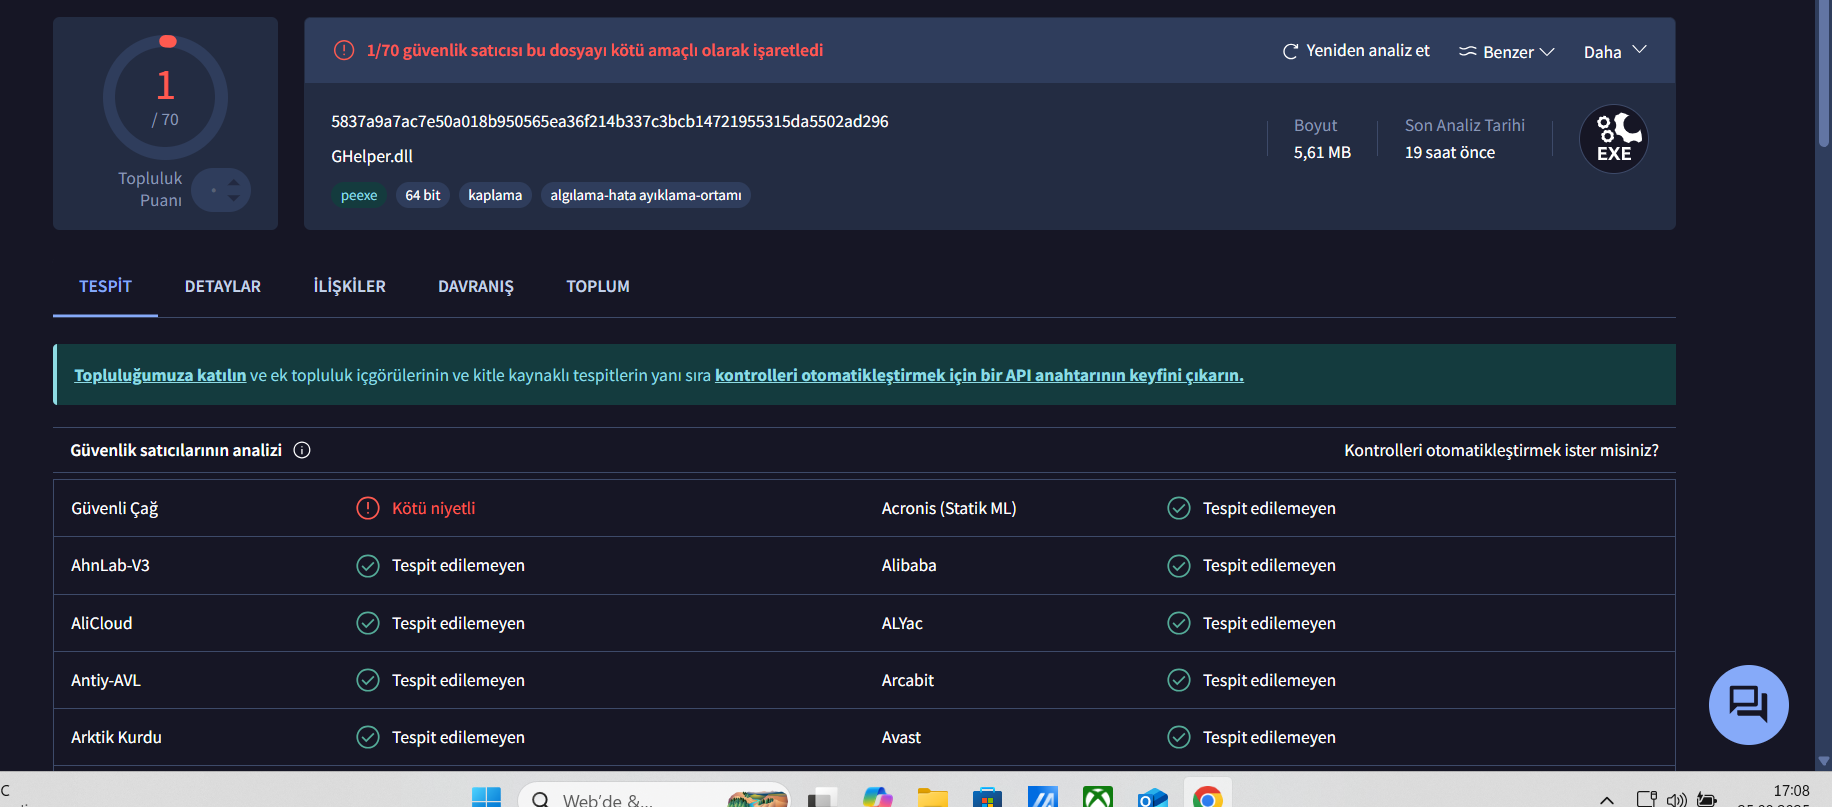Select the TOPLUM tab
Screen dimensions: 1832x807
click(x=598, y=286)
